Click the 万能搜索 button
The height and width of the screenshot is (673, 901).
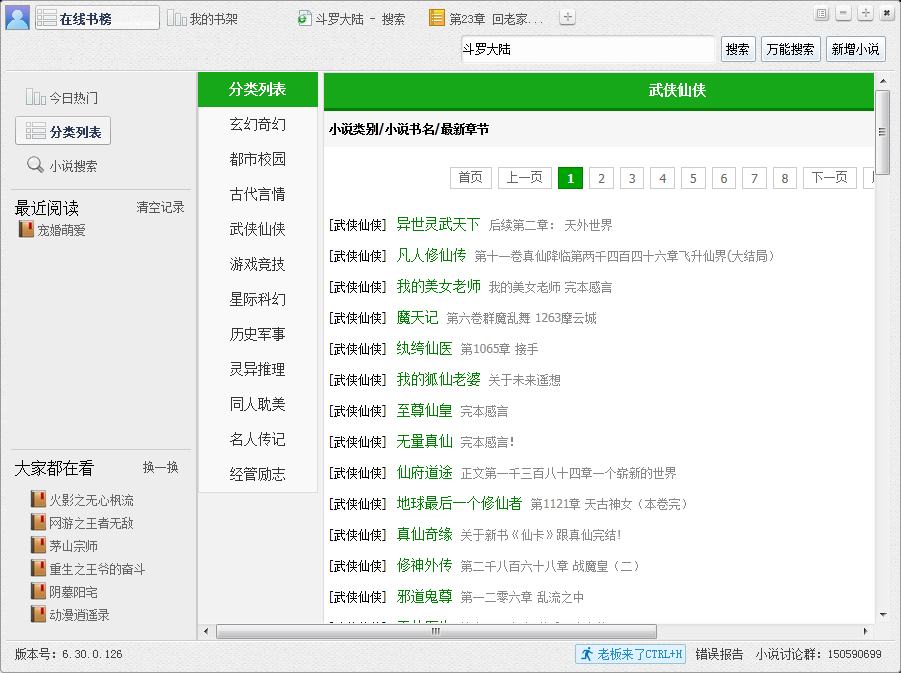coord(789,49)
